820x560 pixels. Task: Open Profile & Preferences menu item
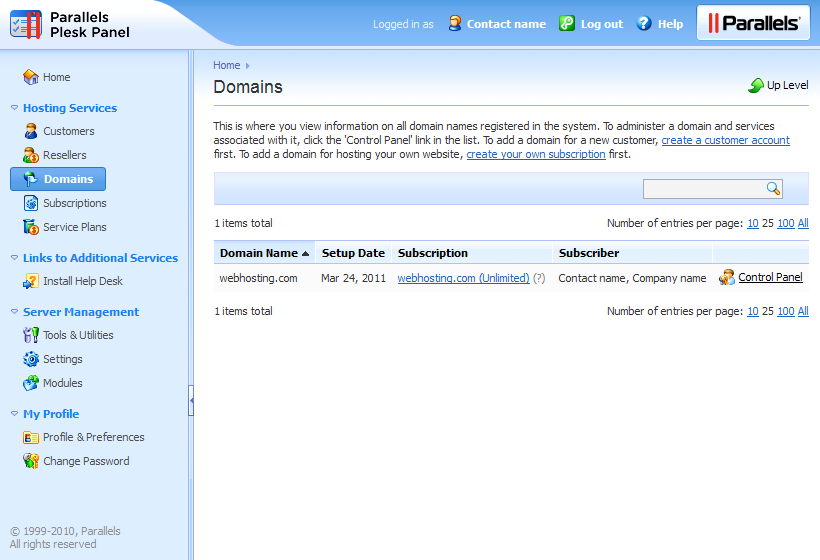[93, 437]
